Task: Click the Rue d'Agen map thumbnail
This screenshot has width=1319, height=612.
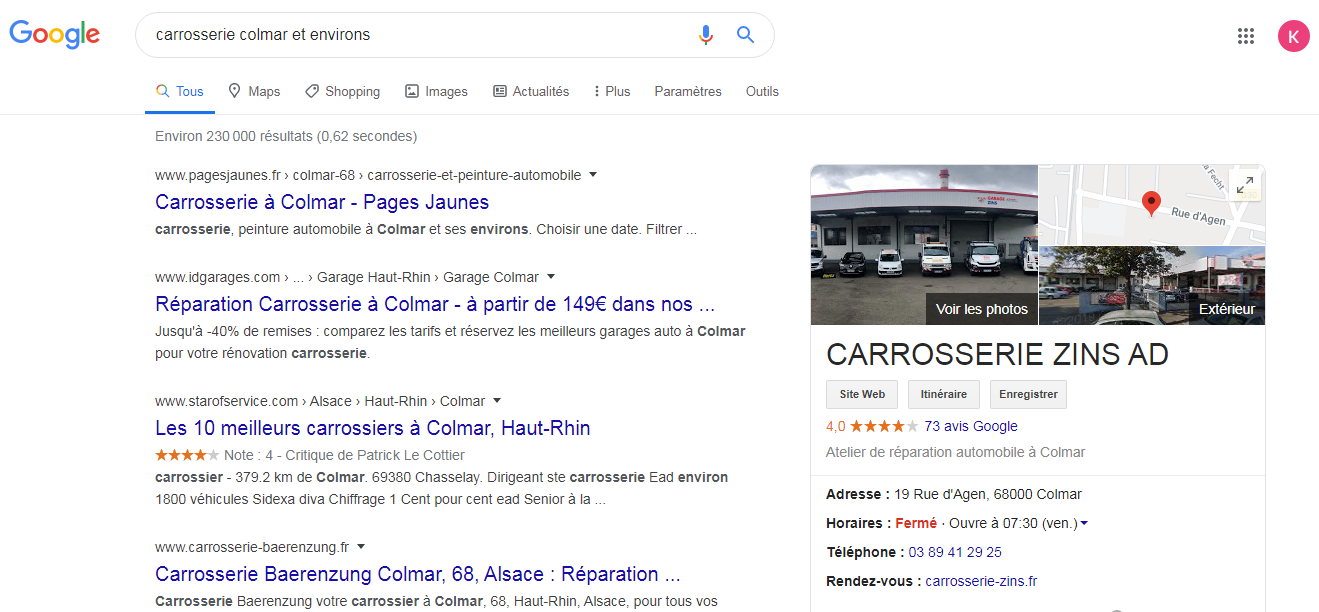Action: click(1152, 205)
